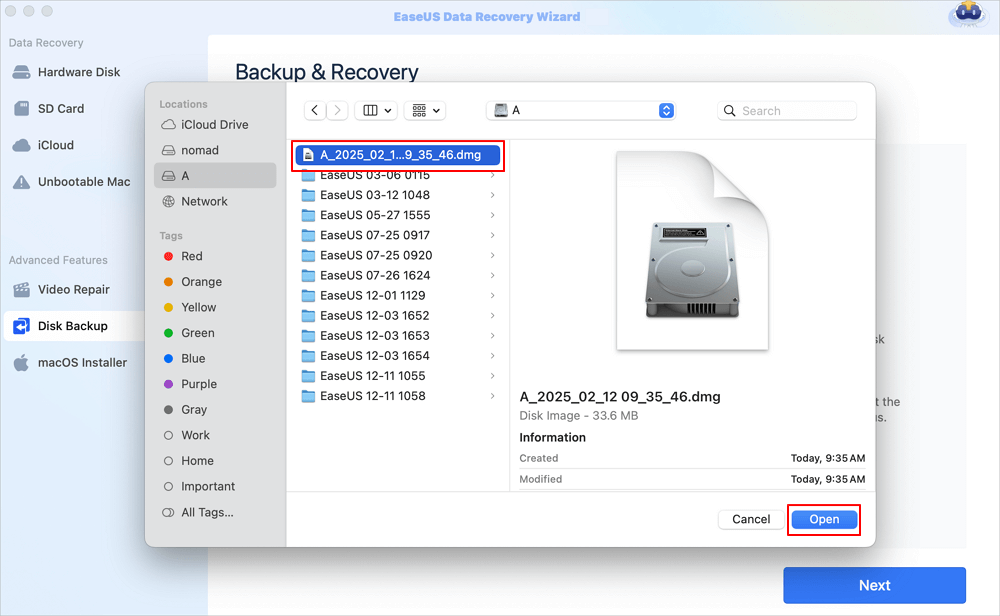This screenshot has height=616, width=1000.
Task: Click the iCloud Drive cloud icon
Action: (x=168, y=124)
